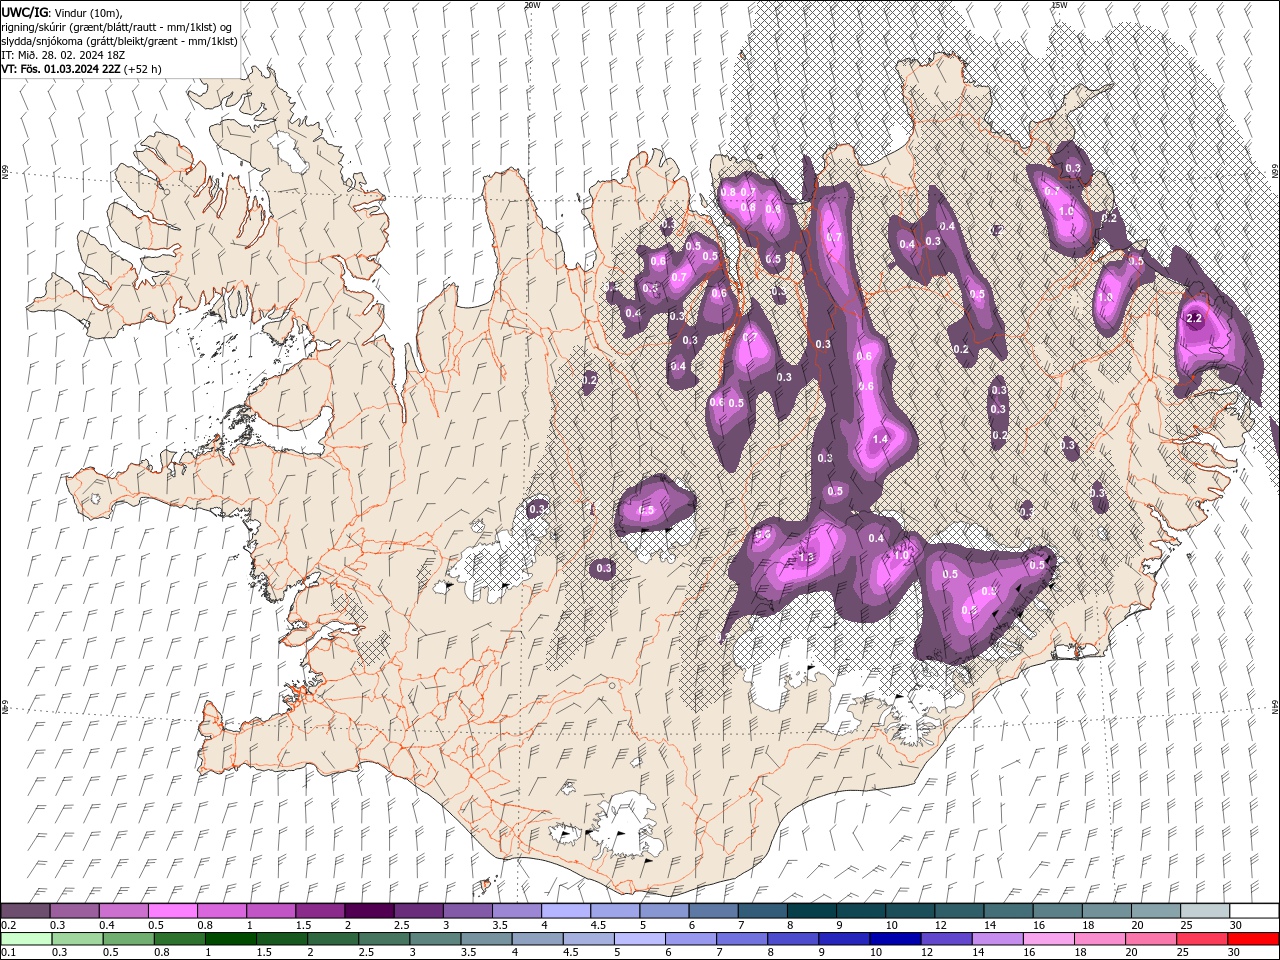
Task: Click the '30' label in upper legend row
Action: pyautogui.click(x=1236, y=925)
